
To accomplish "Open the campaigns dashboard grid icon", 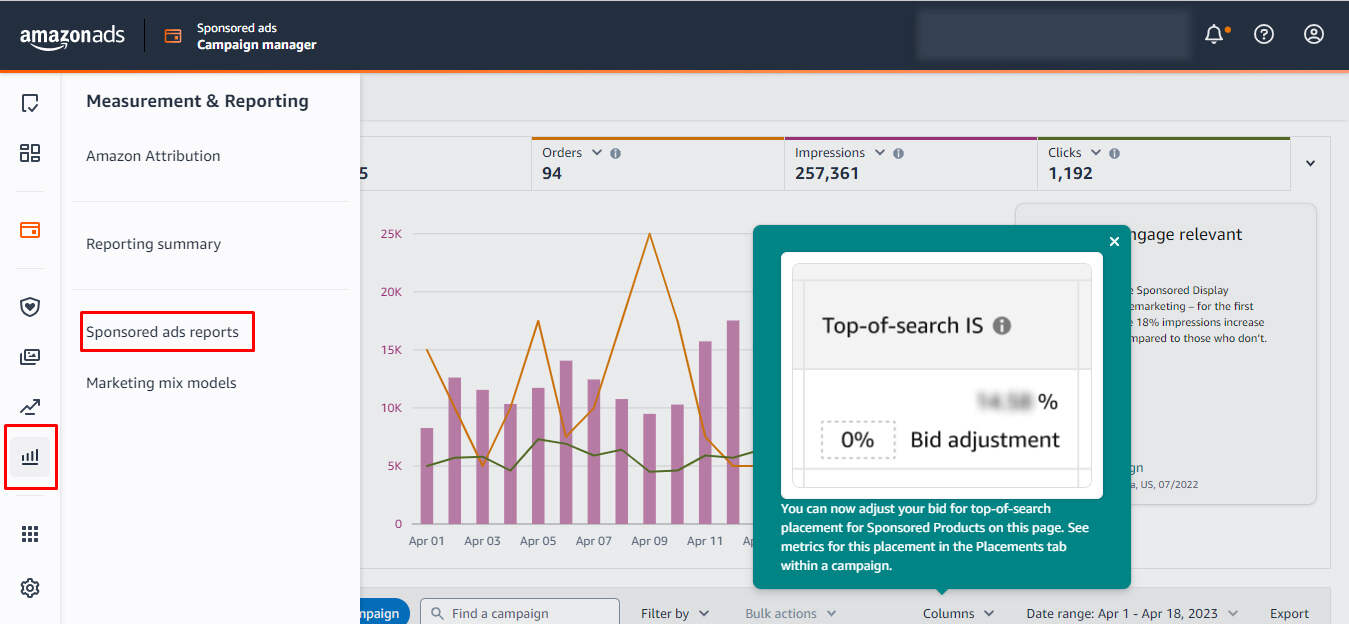I will coord(30,153).
